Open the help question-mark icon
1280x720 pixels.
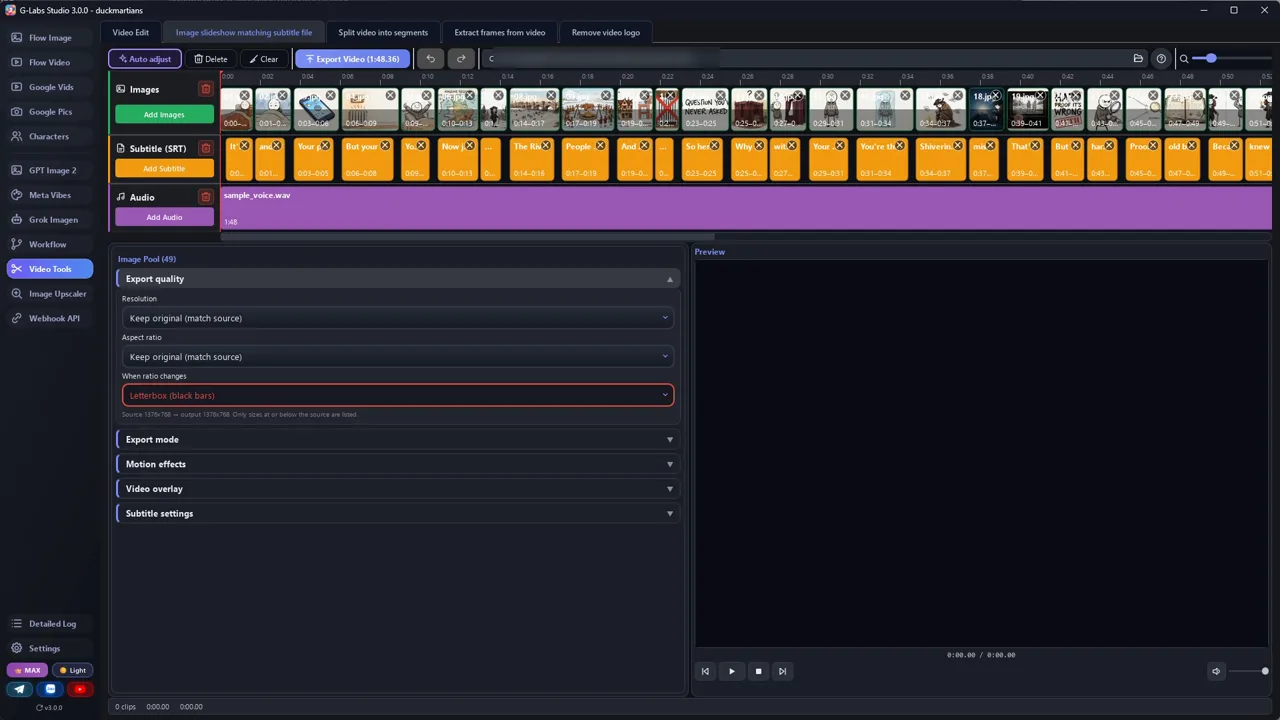[x=1161, y=59]
